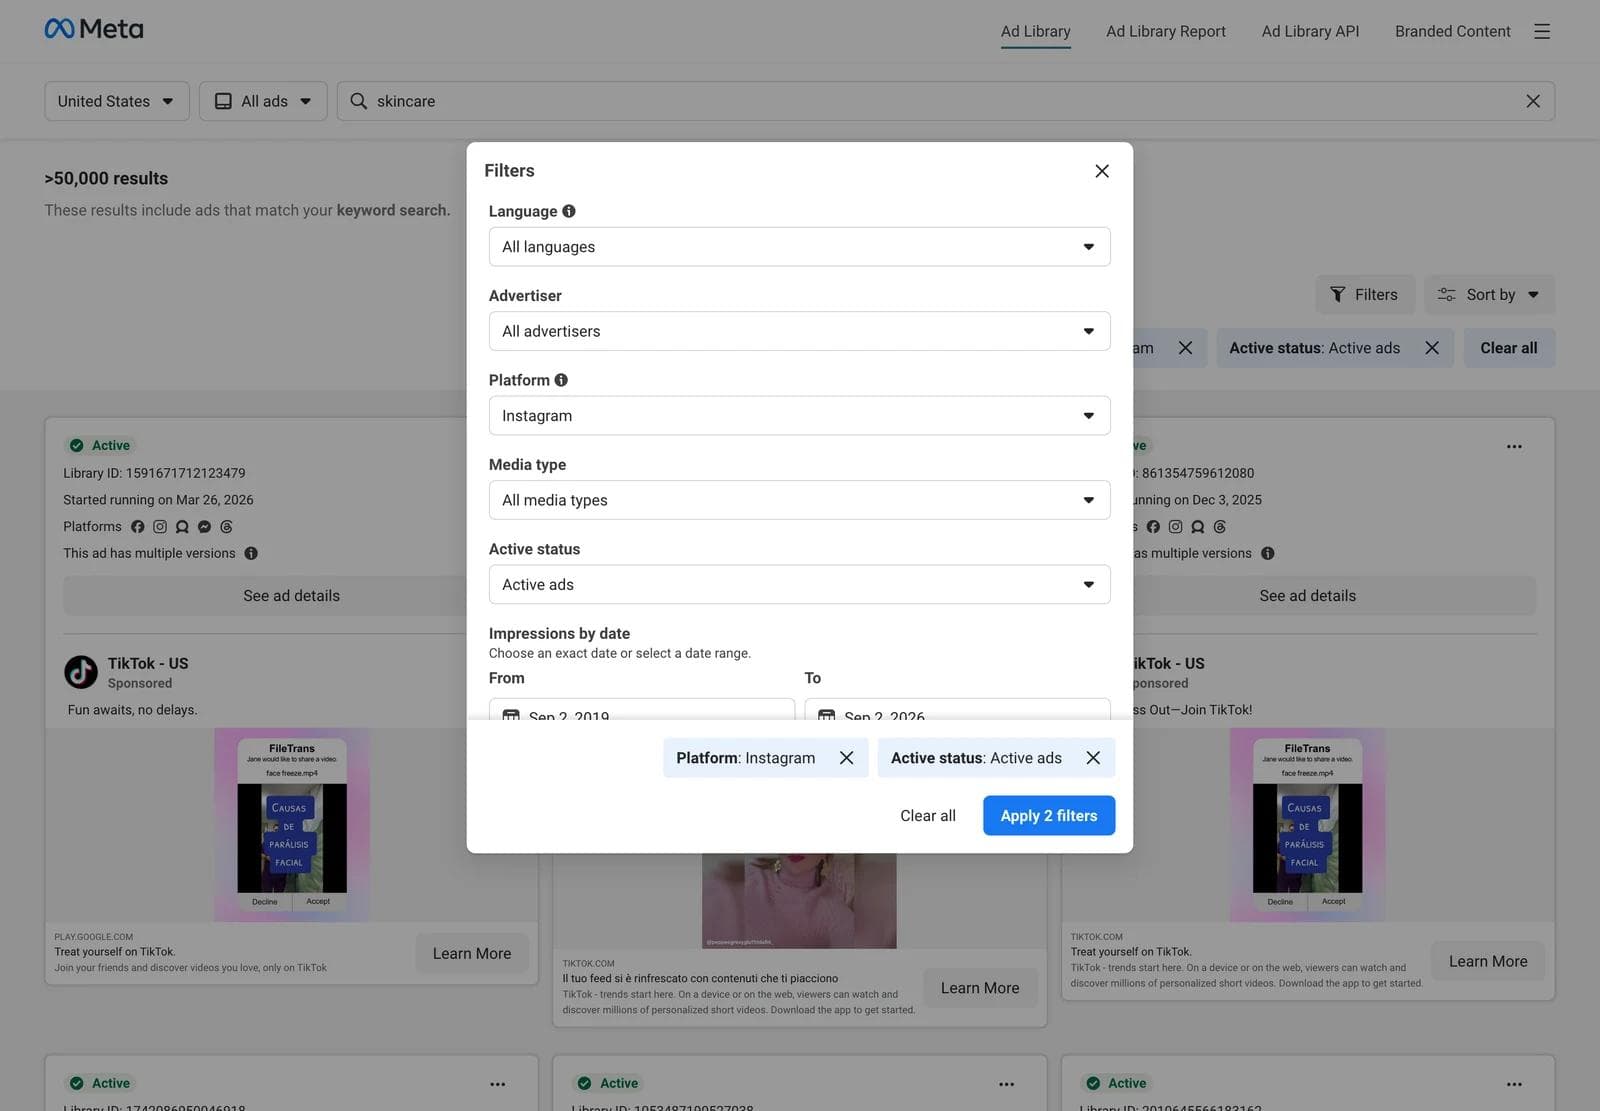Click Clear all on the results page
Screen dimensions: 1600x1111
coord(1509,348)
